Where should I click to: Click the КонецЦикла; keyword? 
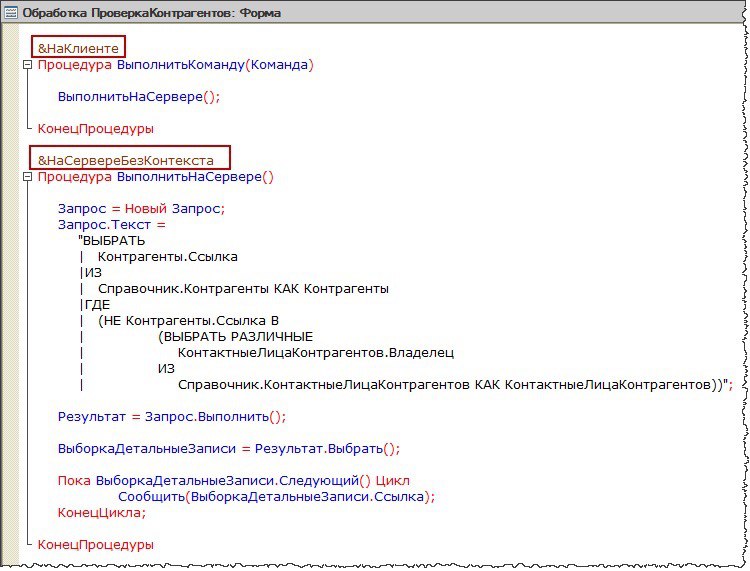[x=101, y=513]
